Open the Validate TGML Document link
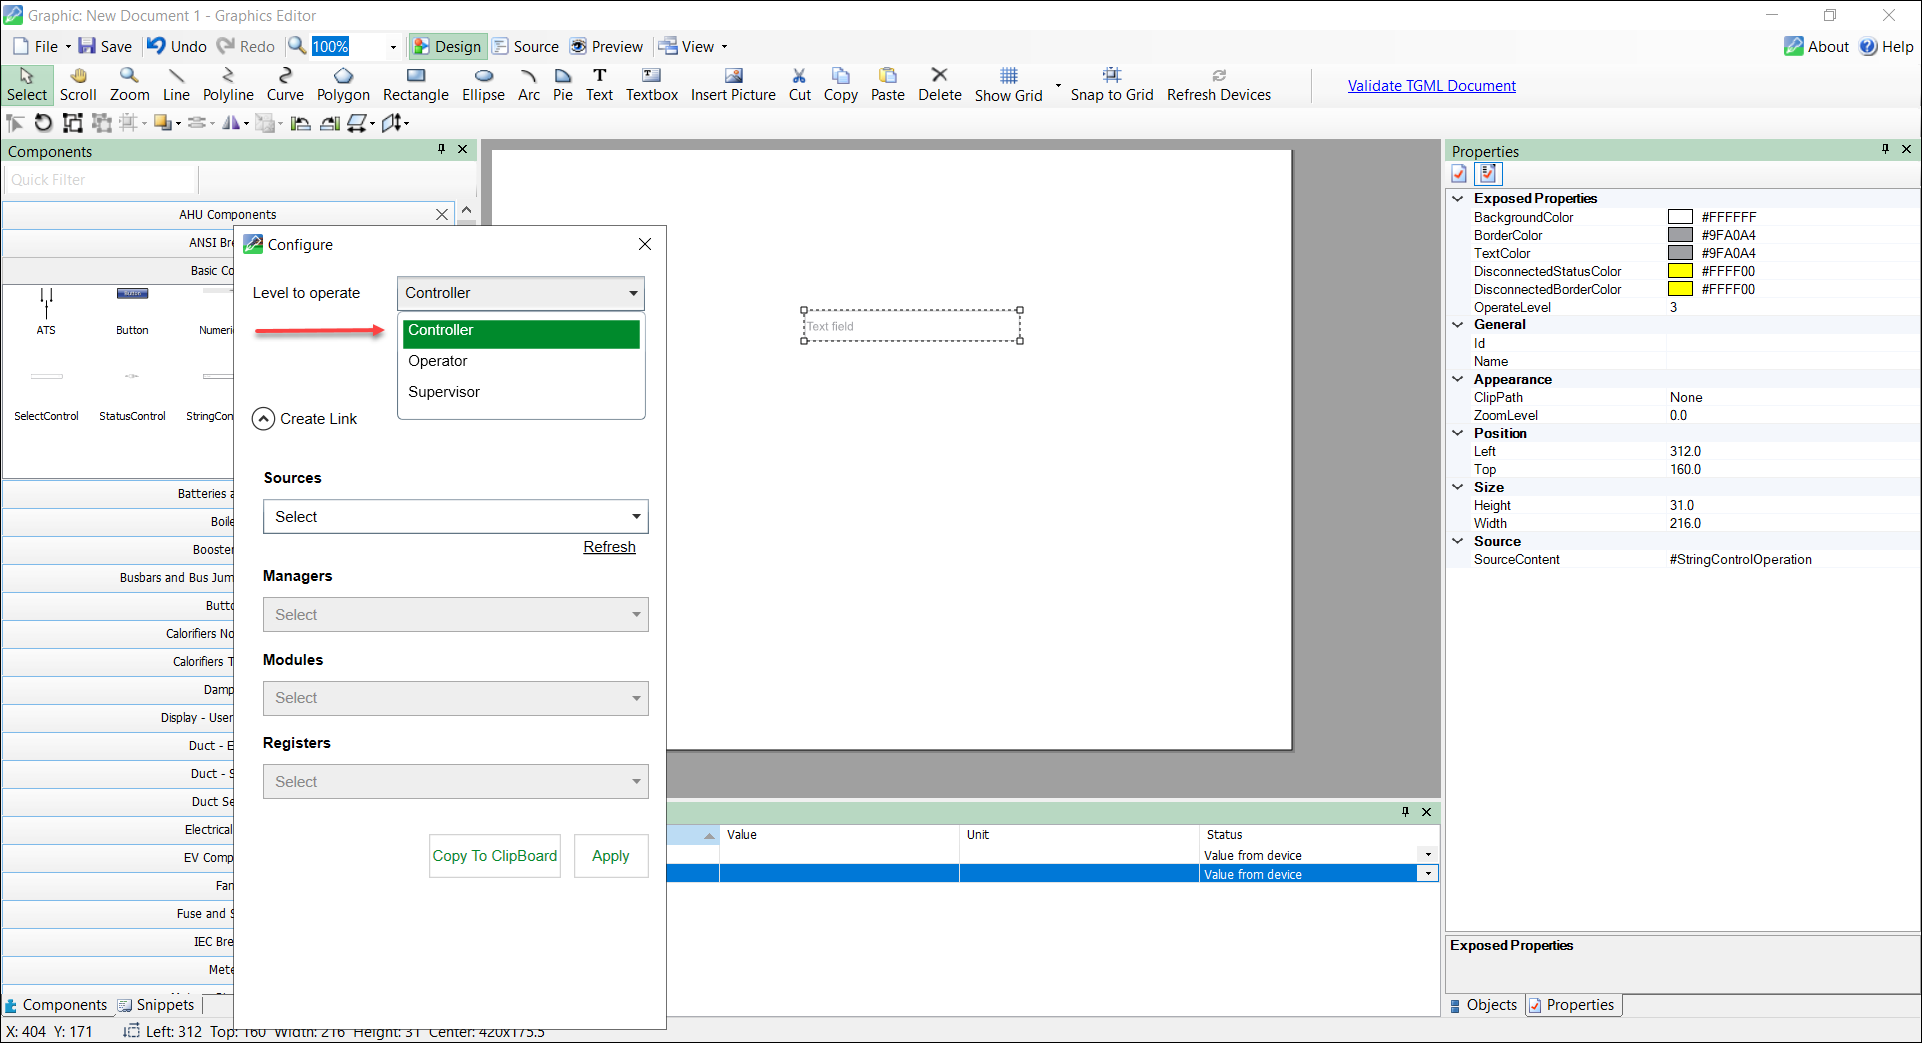 [x=1431, y=86]
